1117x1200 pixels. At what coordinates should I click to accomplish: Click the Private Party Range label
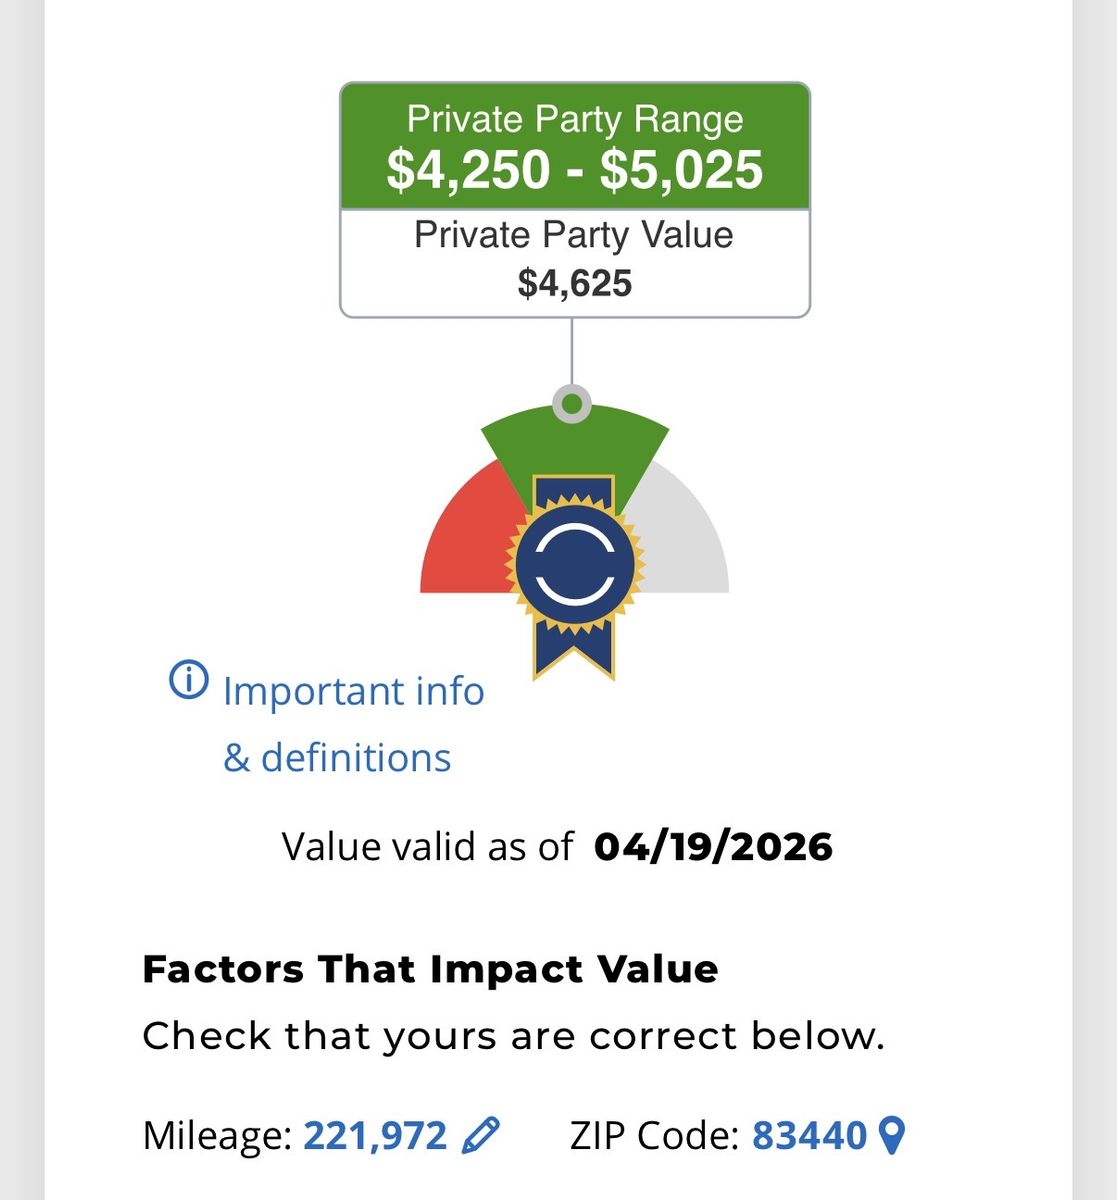coord(575,119)
